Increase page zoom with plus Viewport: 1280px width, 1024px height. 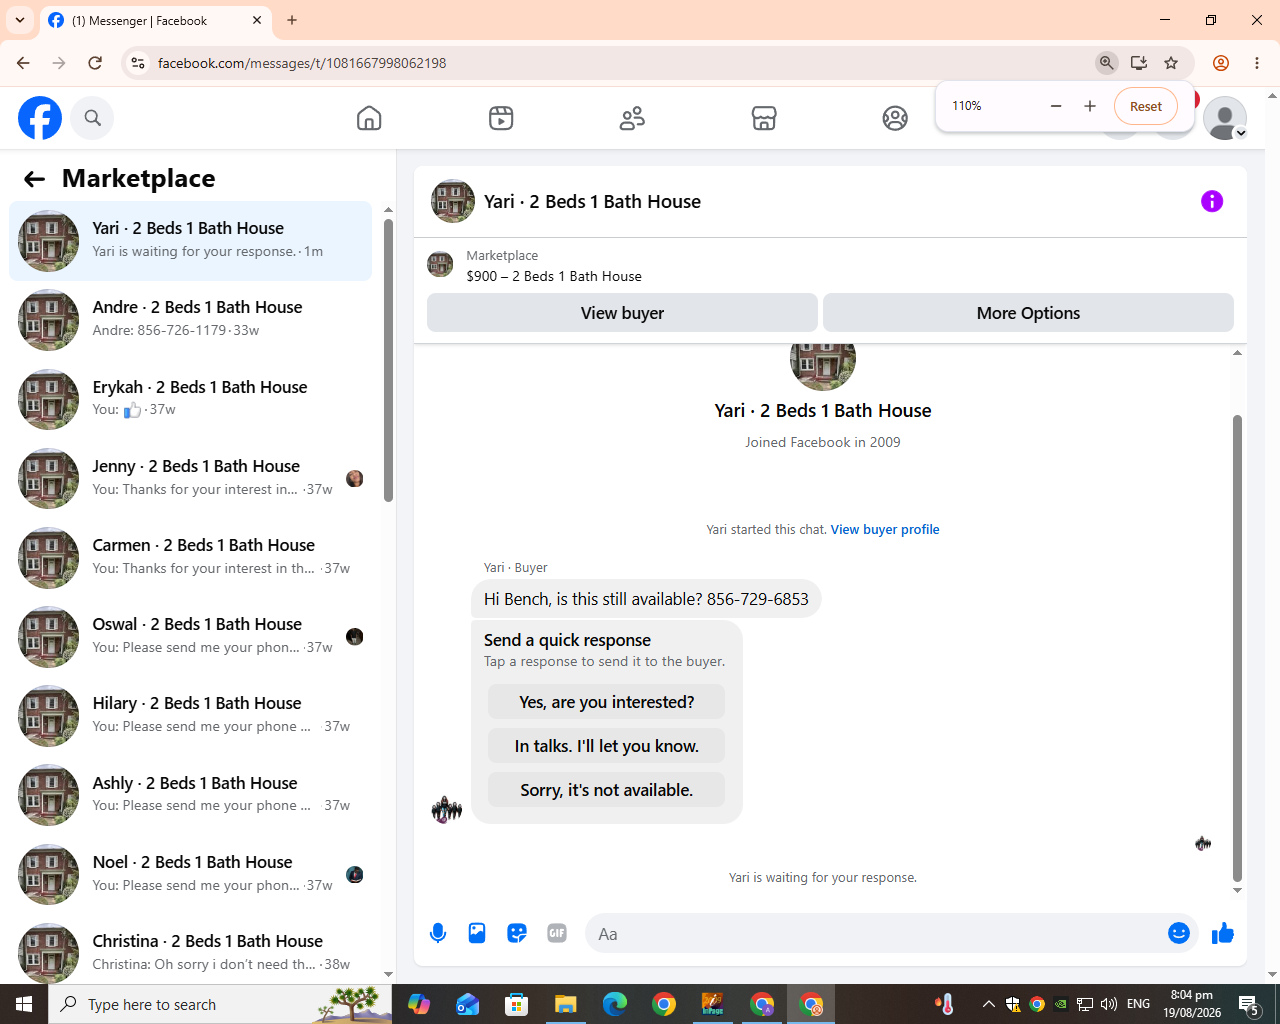coord(1090,106)
